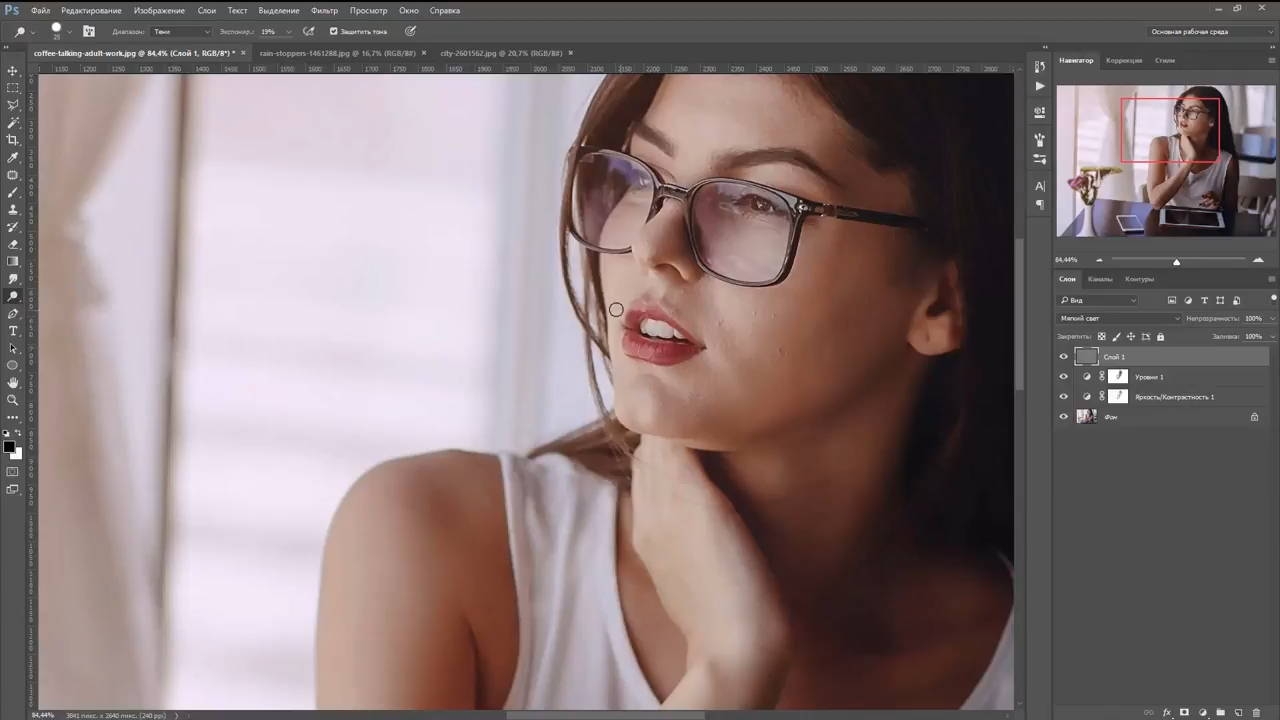Open the Brush Presets panel icon
Viewport: 1280px width, 720px height.
[x=1040, y=159]
